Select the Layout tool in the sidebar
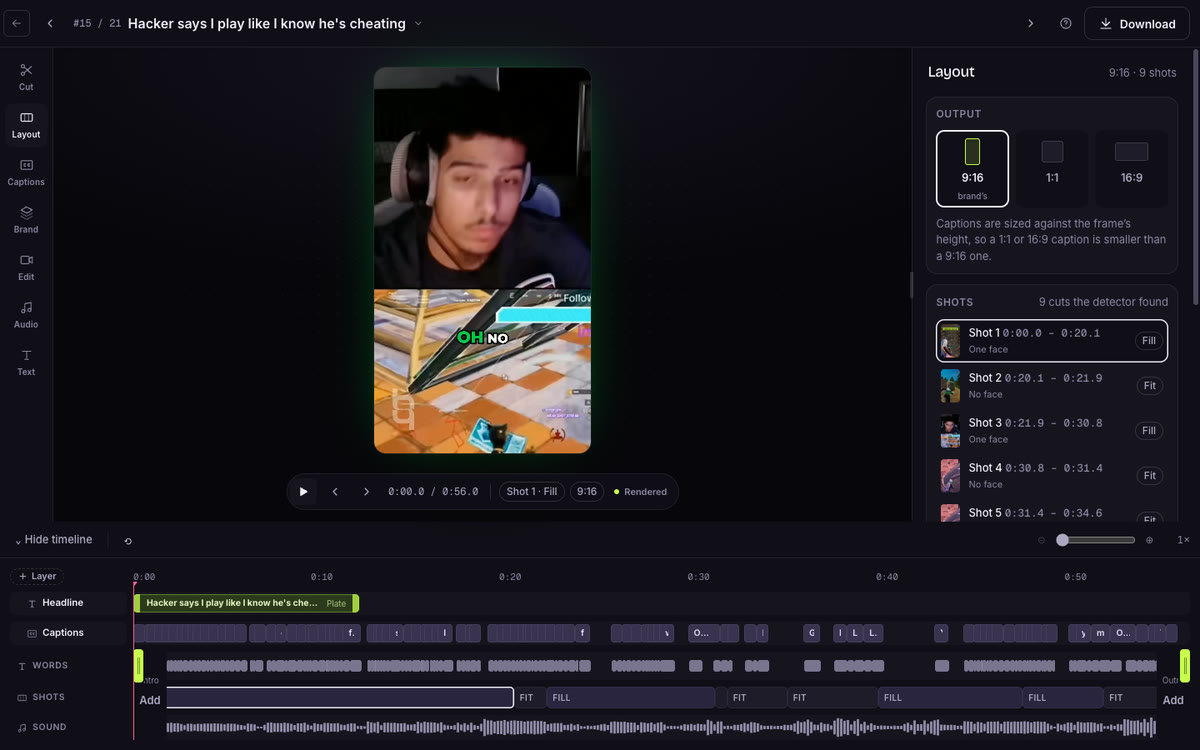 pyautogui.click(x=26, y=125)
